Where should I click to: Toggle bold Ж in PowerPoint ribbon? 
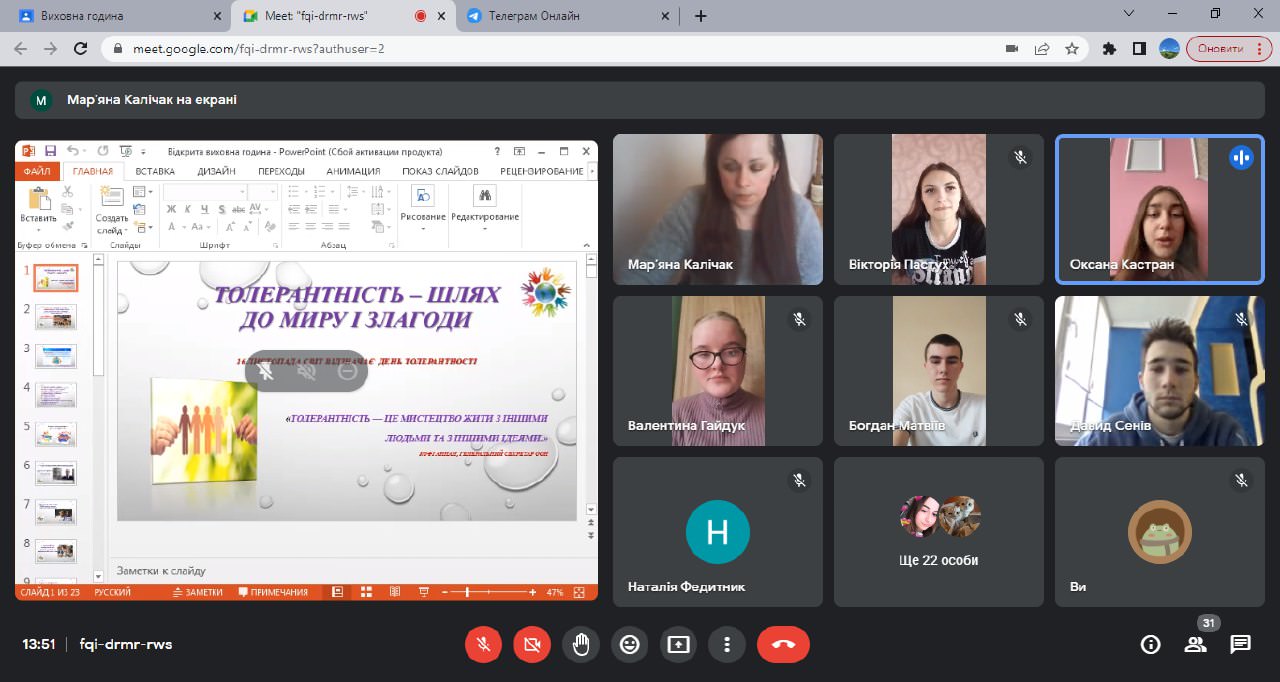click(171, 209)
